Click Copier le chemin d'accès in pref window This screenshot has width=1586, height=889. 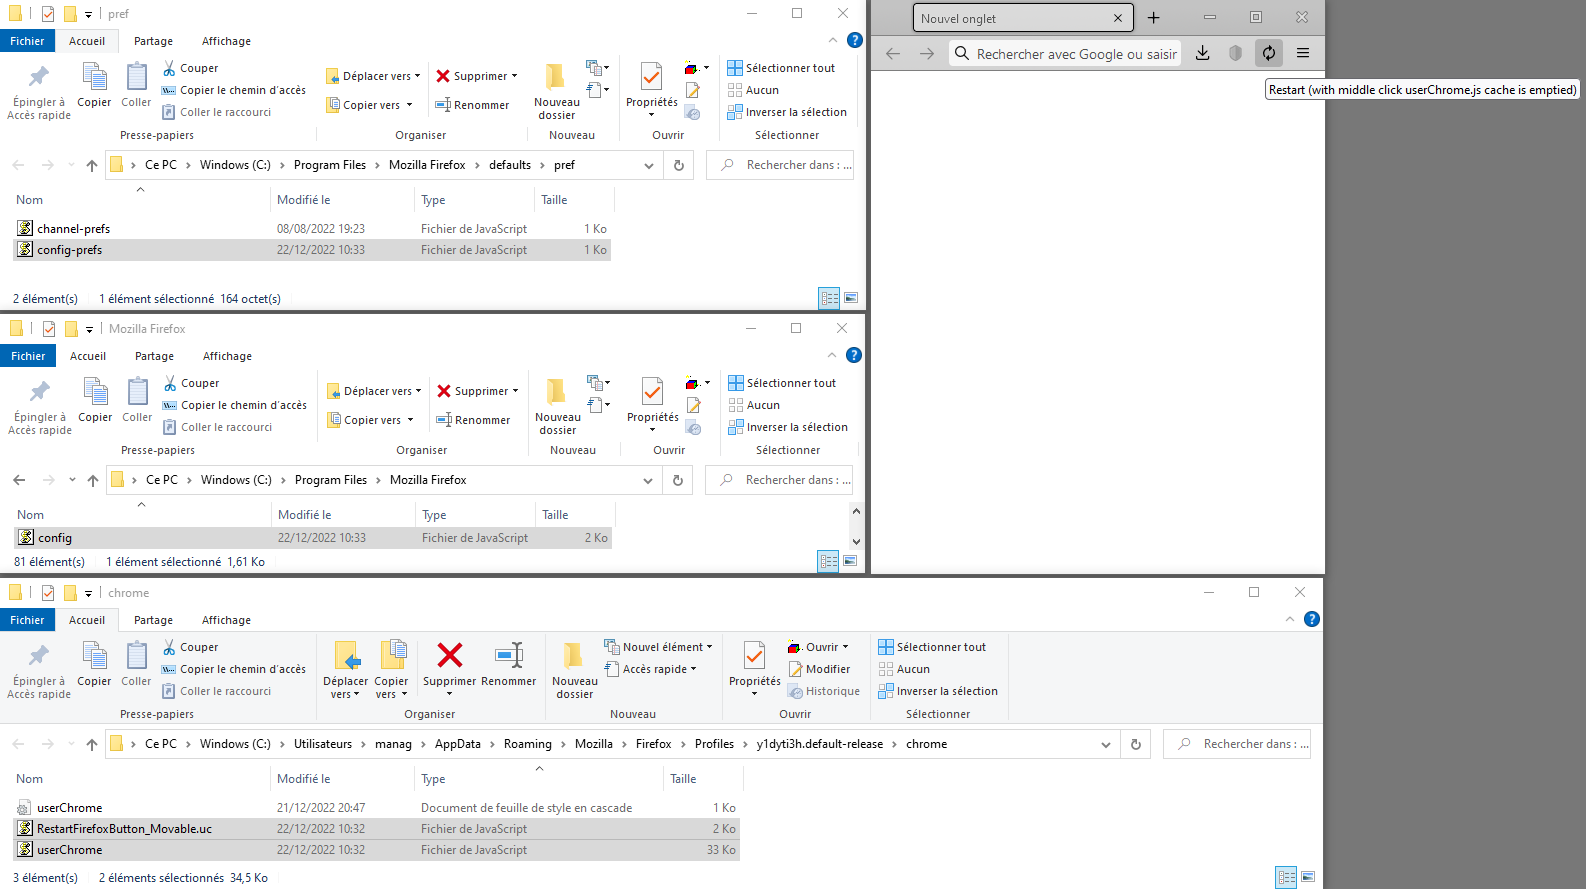point(234,90)
